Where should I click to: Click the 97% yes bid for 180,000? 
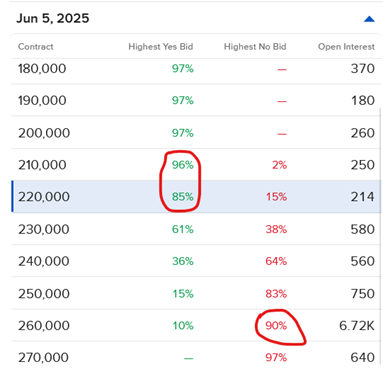(183, 69)
